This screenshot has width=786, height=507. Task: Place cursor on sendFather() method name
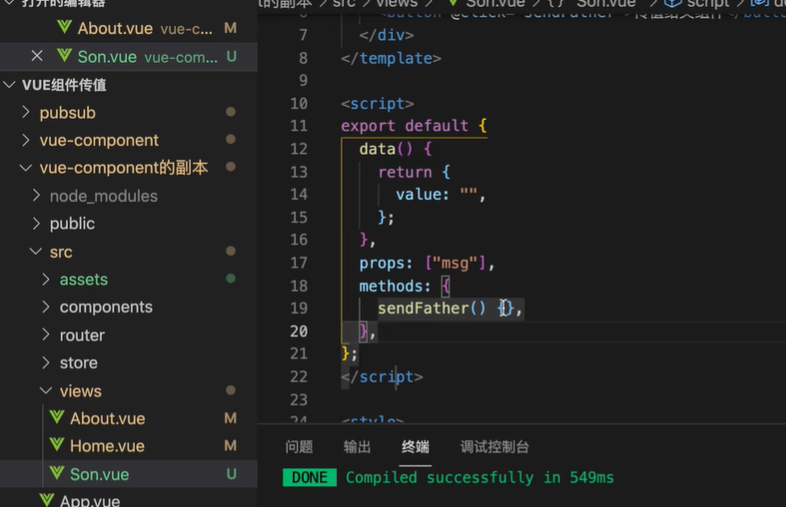click(423, 308)
